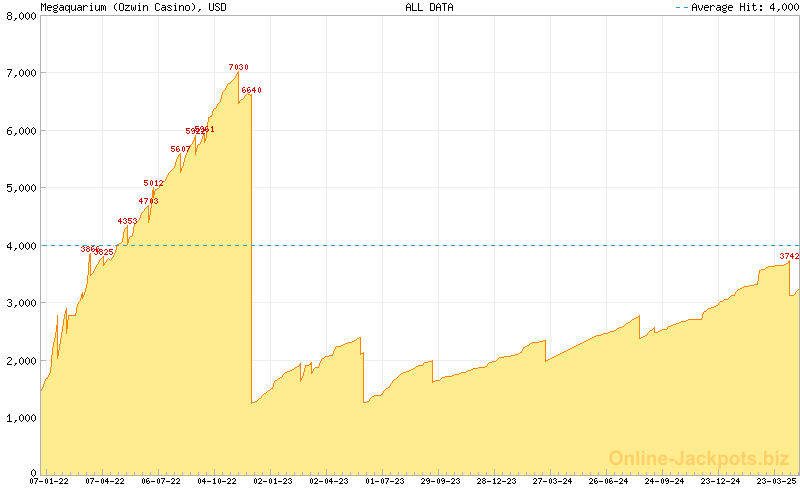Click the 26-06-24 date label
The image size is (800, 490).
pos(607,481)
